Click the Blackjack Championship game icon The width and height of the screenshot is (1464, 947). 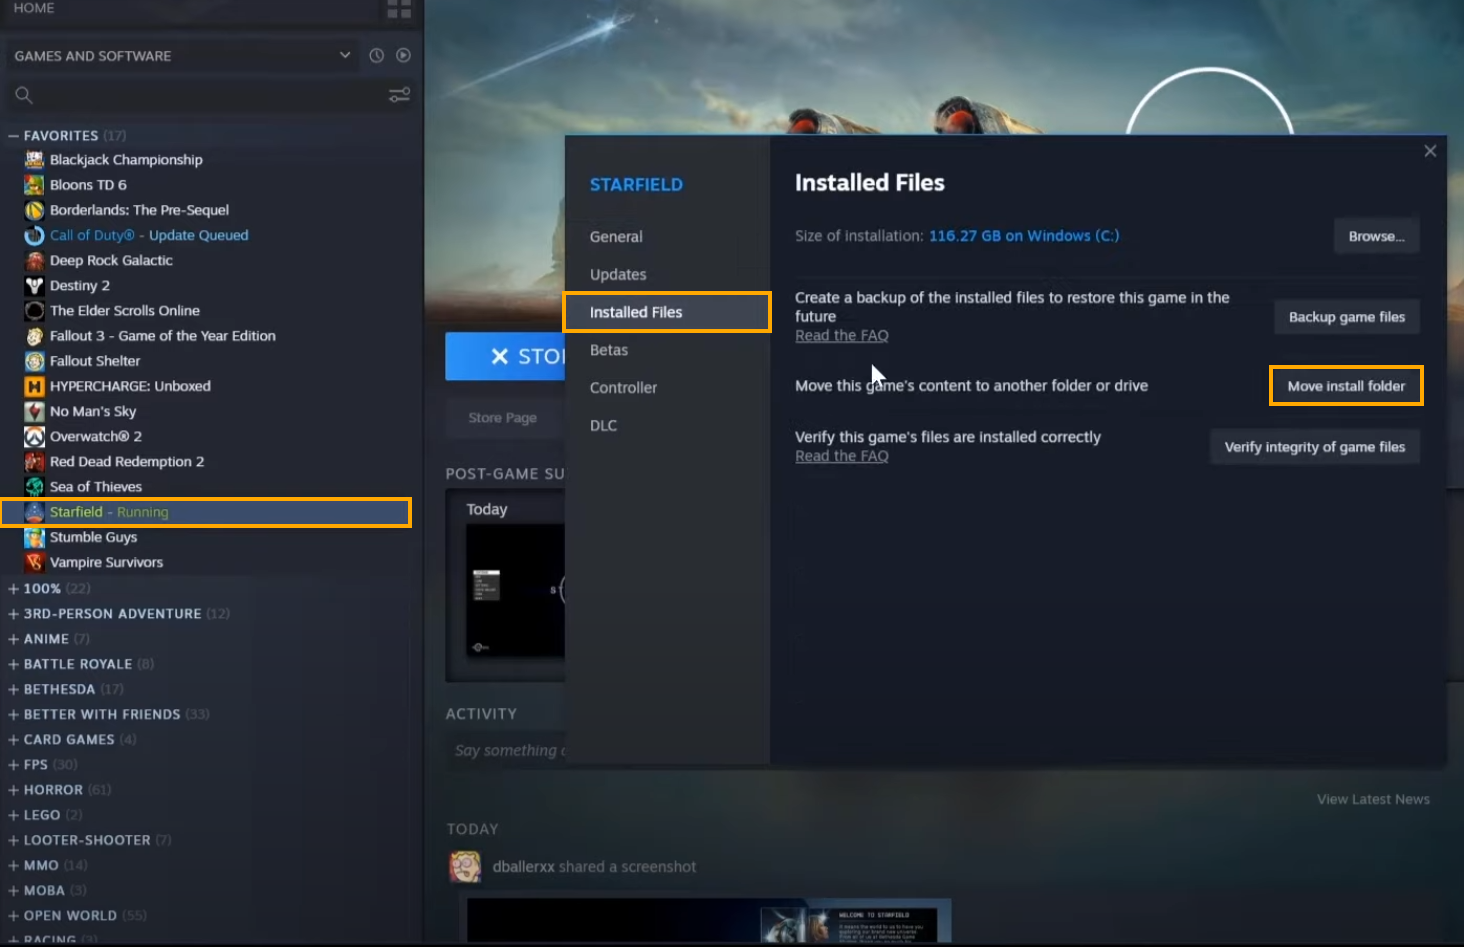pyautogui.click(x=34, y=160)
